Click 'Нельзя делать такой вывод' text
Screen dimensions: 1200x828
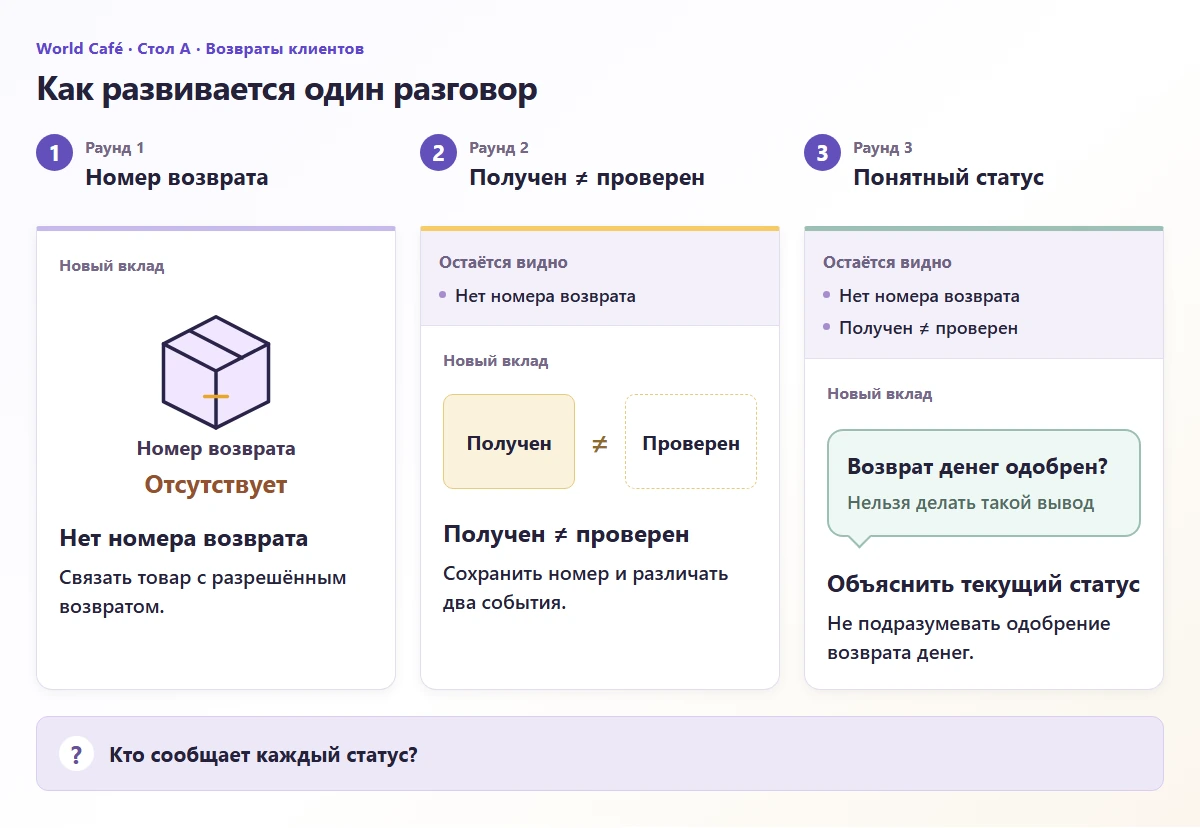point(971,503)
